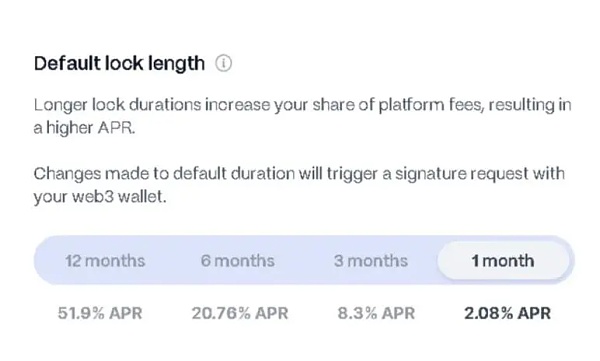Click the words 'a higher APR'
Image resolution: width=600 pixels, height=361 pixels.
(x=84, y=128)
